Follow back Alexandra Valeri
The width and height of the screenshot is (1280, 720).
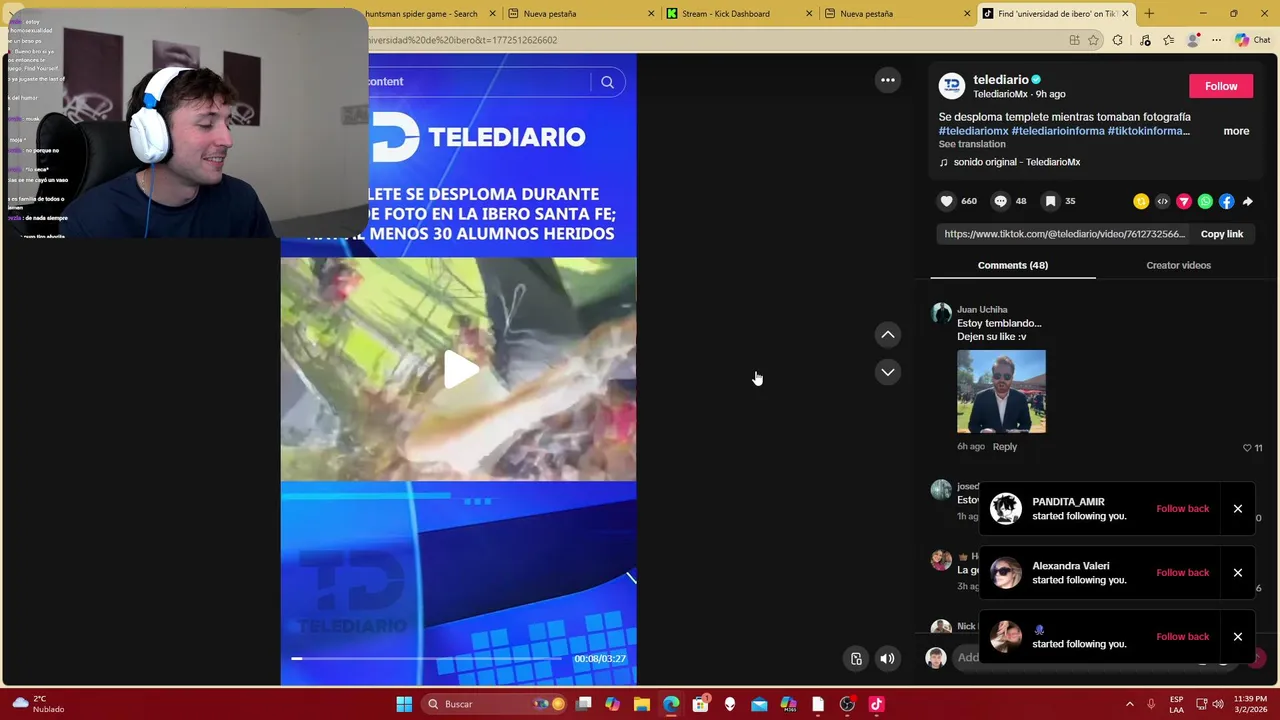click(1182, 573)
